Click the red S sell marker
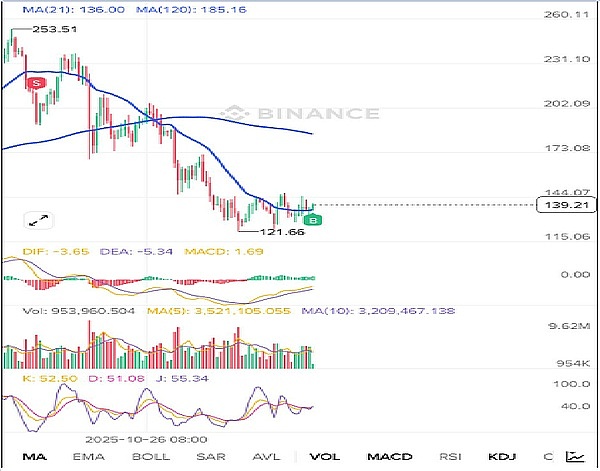Viewport: 600px width, 471px height. click(36, 83)
